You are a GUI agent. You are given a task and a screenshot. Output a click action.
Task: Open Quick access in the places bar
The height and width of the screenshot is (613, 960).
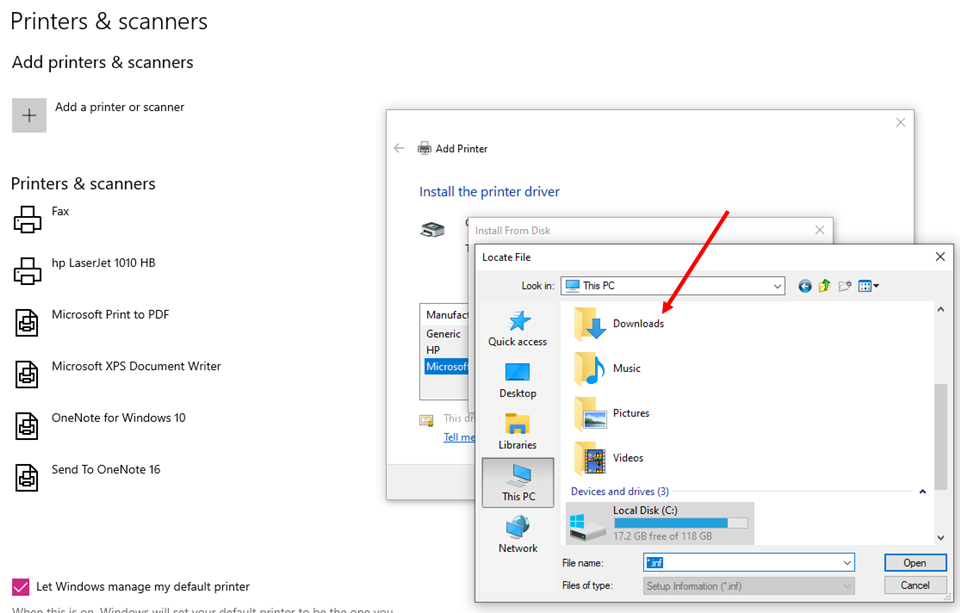click(x=517, y=329)
